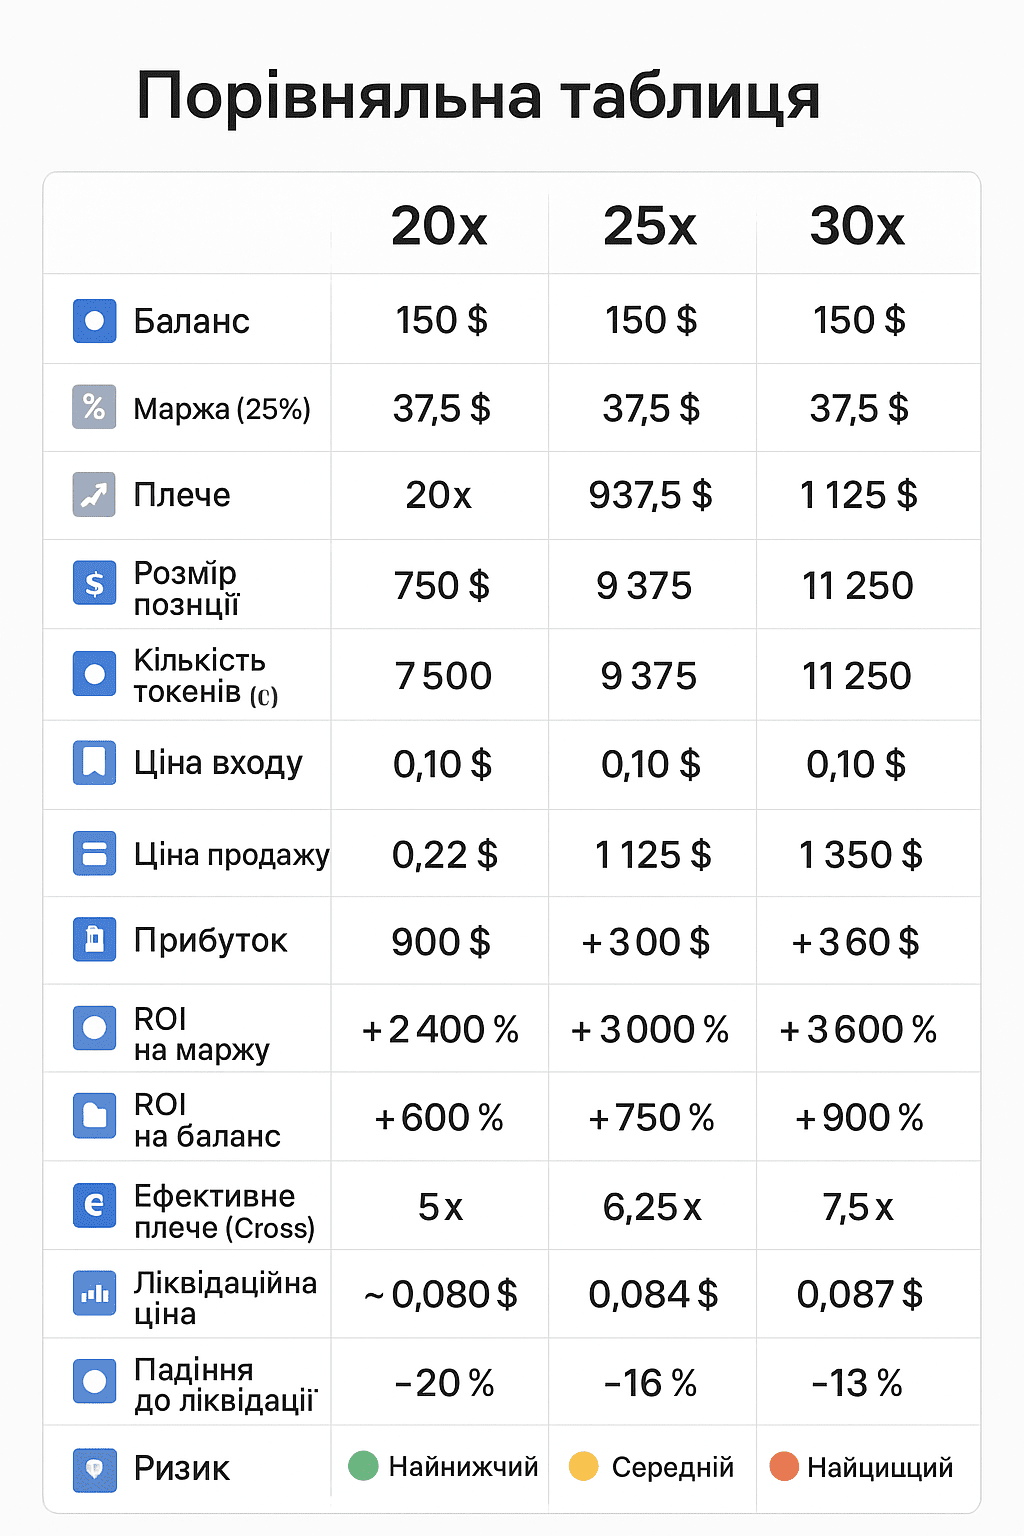
Task: Click the percent icon beside Маржа (25%)
Action: pyautogui.click(x=94, y=407)
